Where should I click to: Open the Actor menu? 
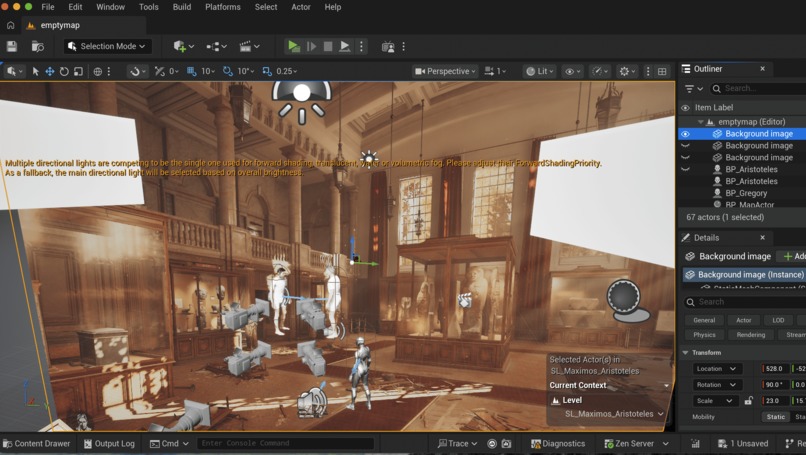point(301,7)
